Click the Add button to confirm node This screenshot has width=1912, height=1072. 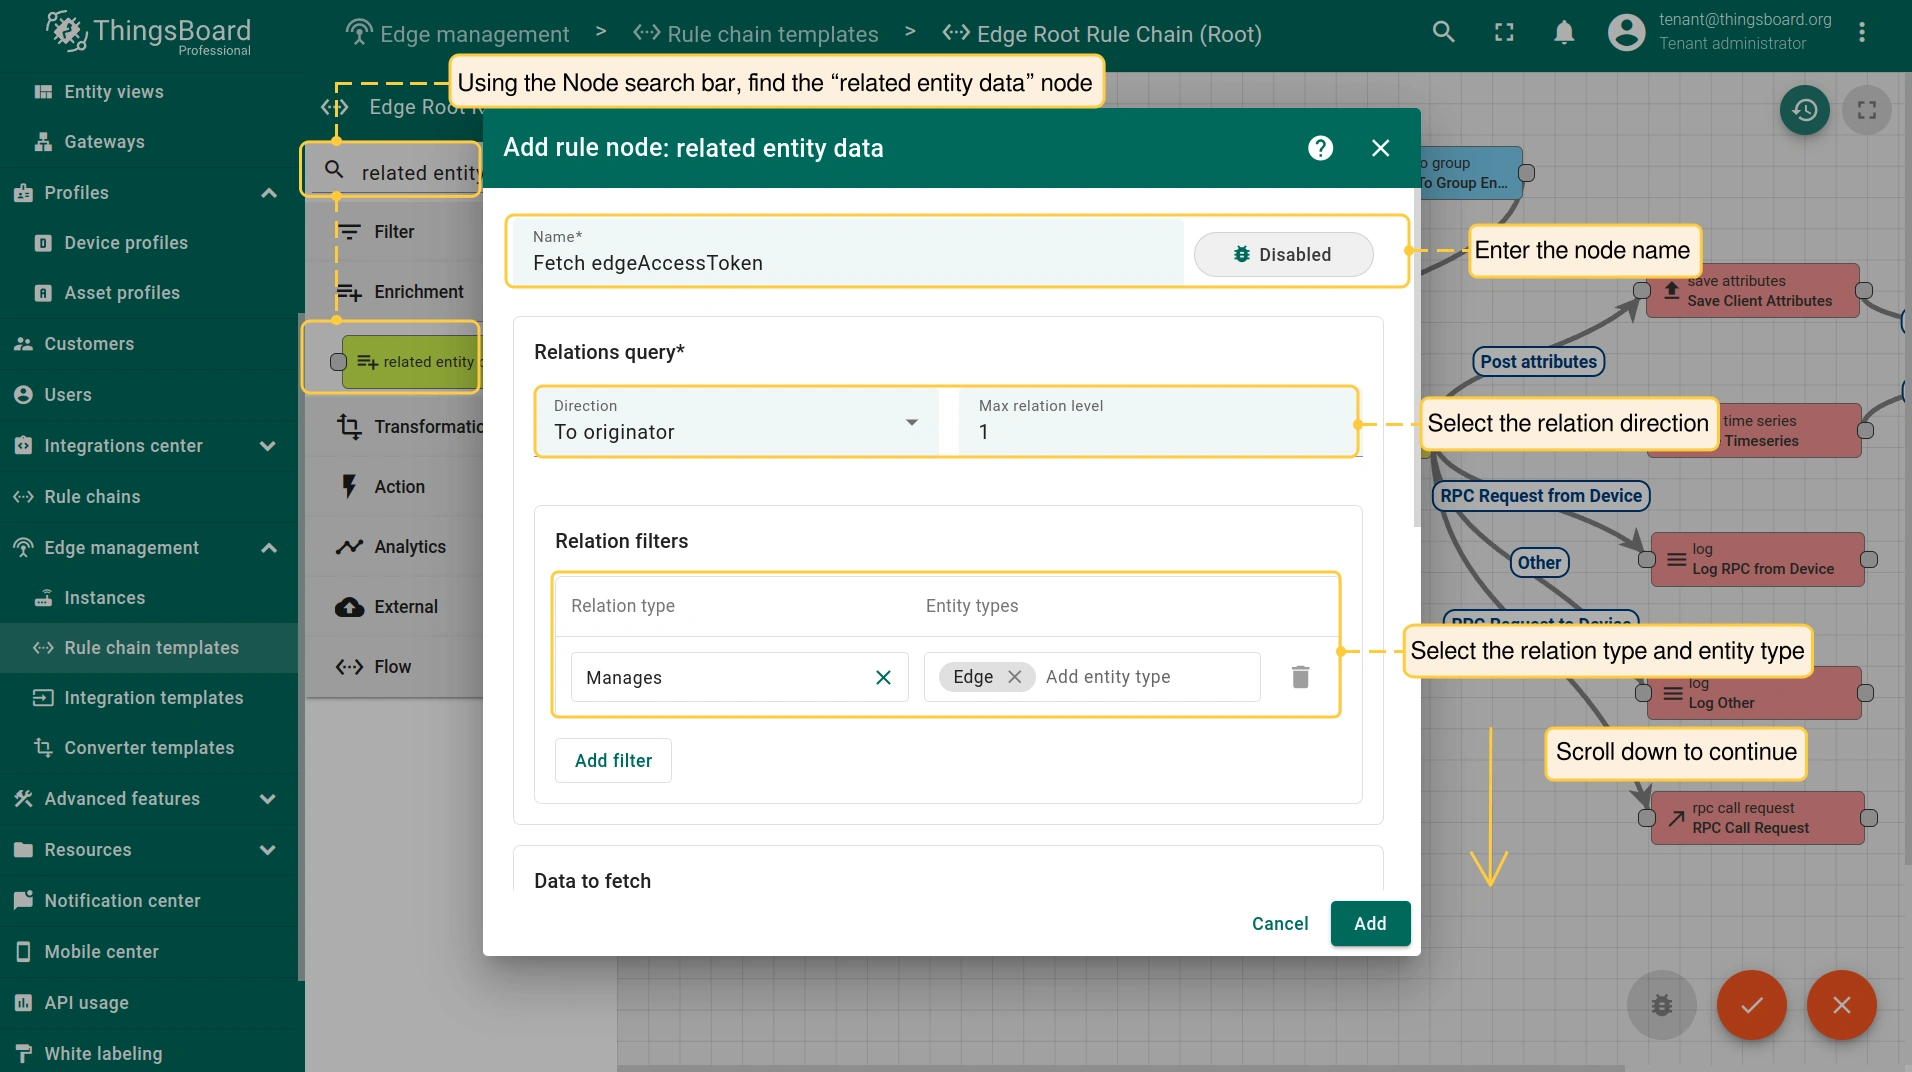(1369, 923)
